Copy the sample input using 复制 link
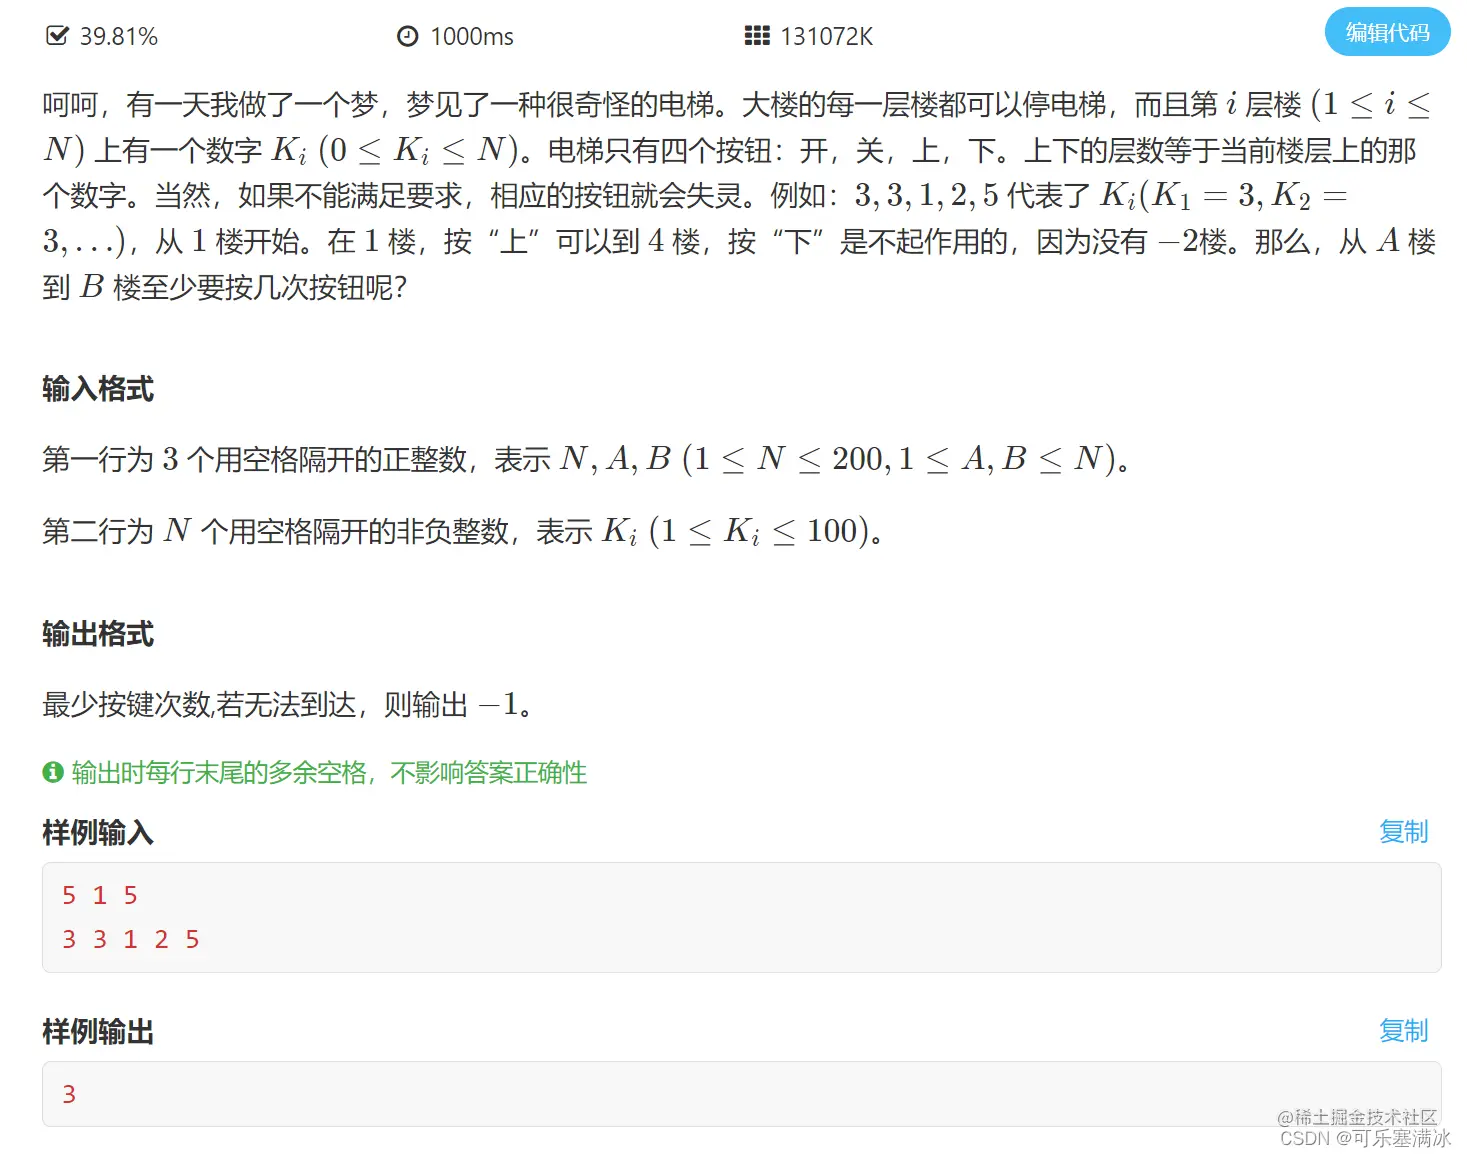The width and height of the screenshot is (1467, 1157). point(1403,832)
